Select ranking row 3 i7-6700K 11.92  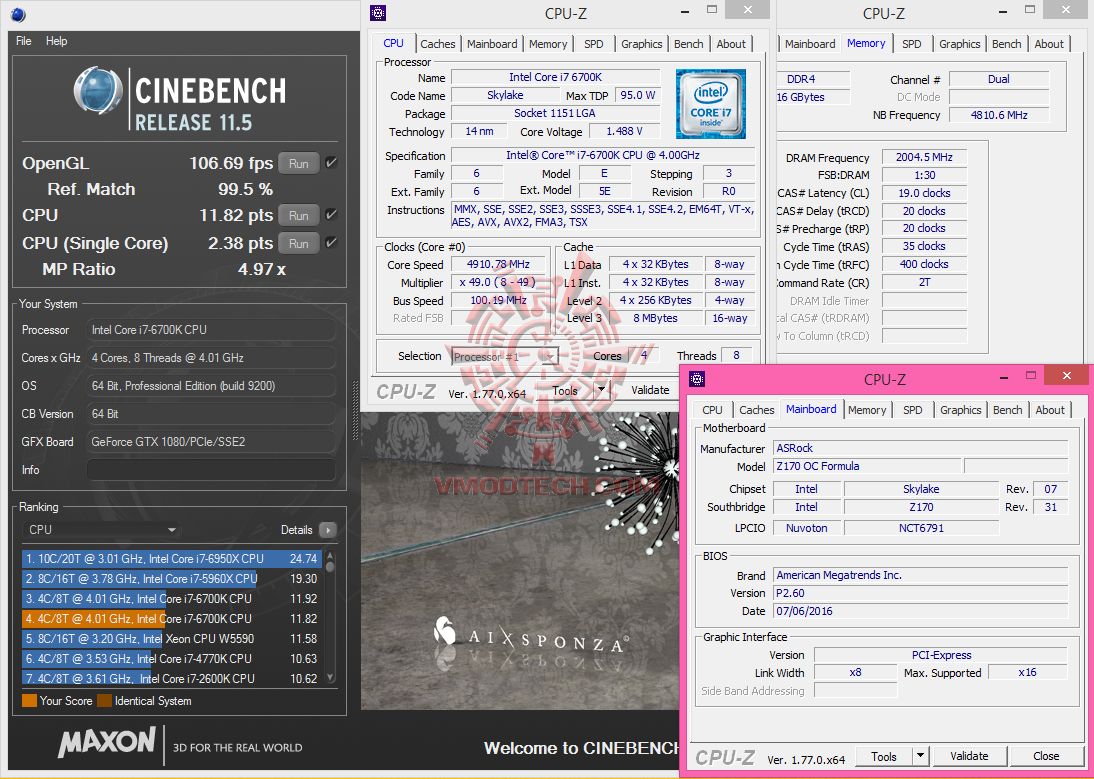(171, 598)
